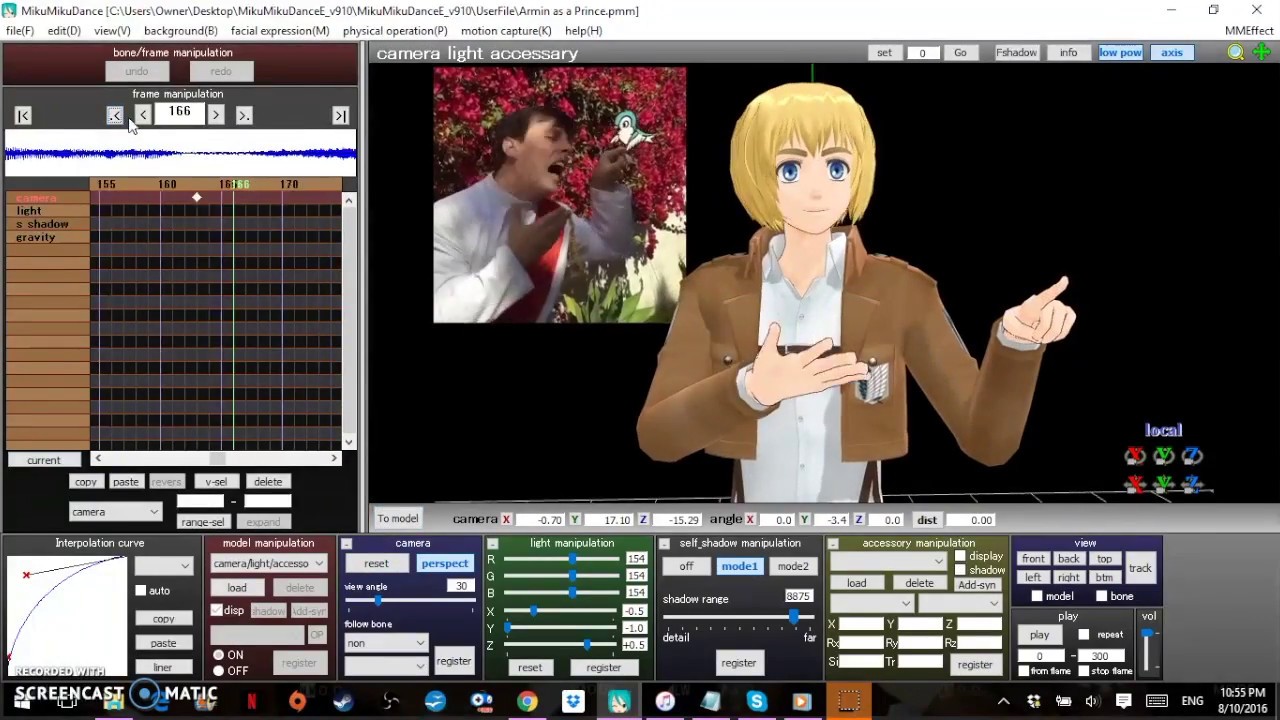Enable the repeat playback checkbox
The image size is (1280, 720).
[x=1084, y=635]
